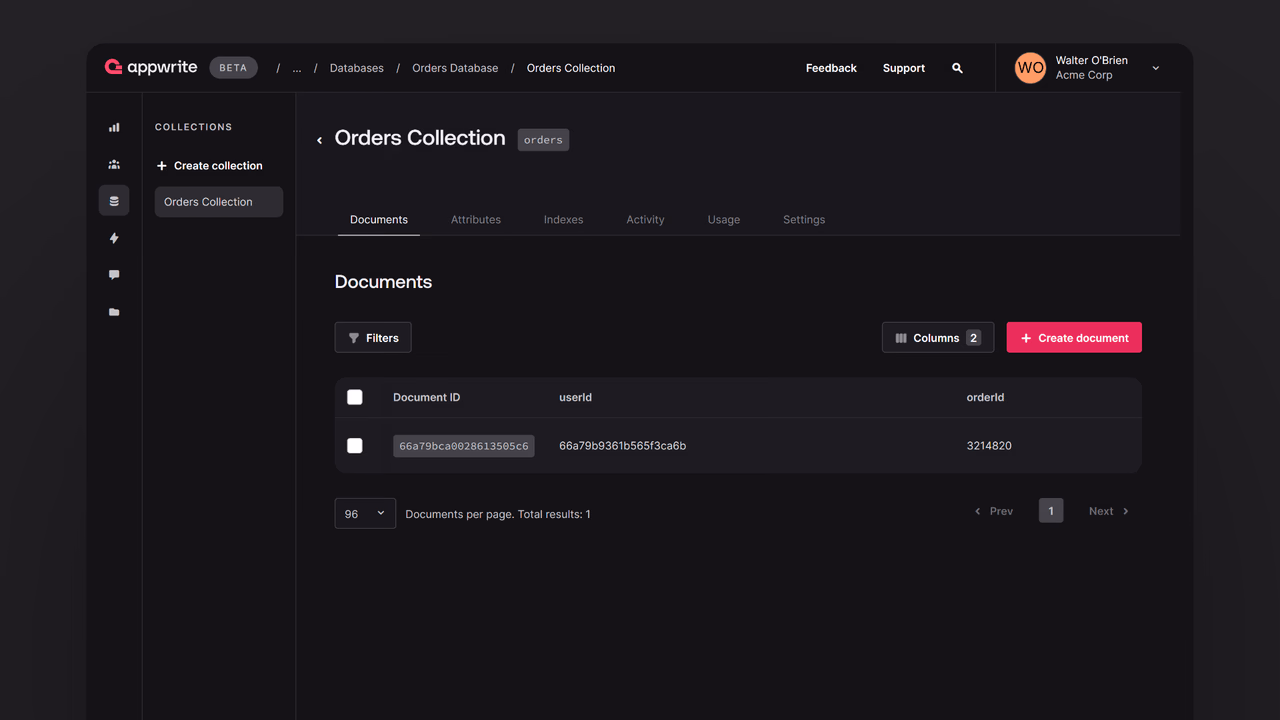This screenshot has height=720, width=1280.
Task: Click the orderId value 3214820
Action: click(989, 446)
